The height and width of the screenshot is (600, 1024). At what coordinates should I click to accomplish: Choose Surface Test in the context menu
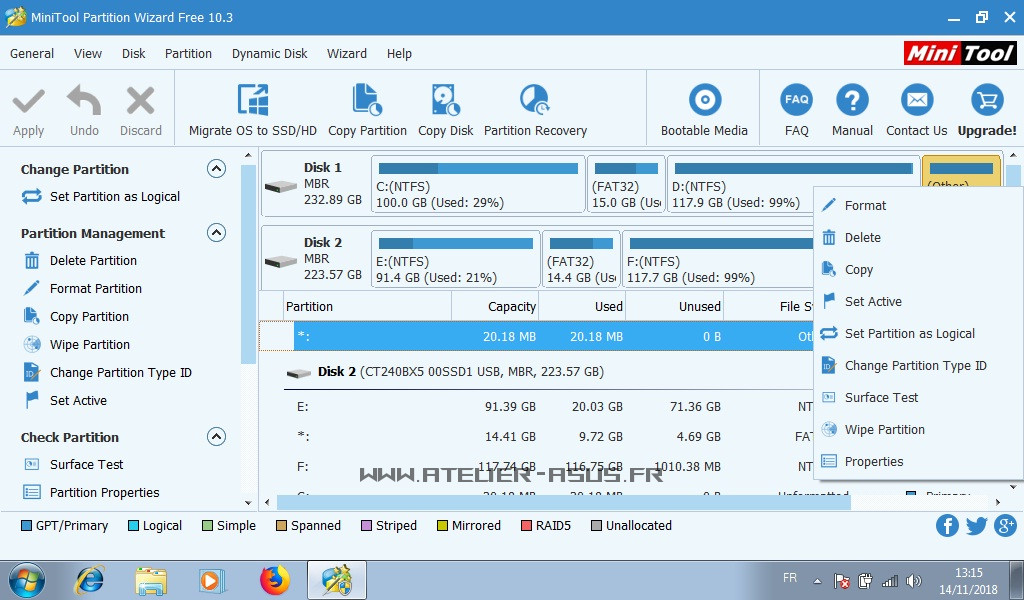tap(918, 398)
